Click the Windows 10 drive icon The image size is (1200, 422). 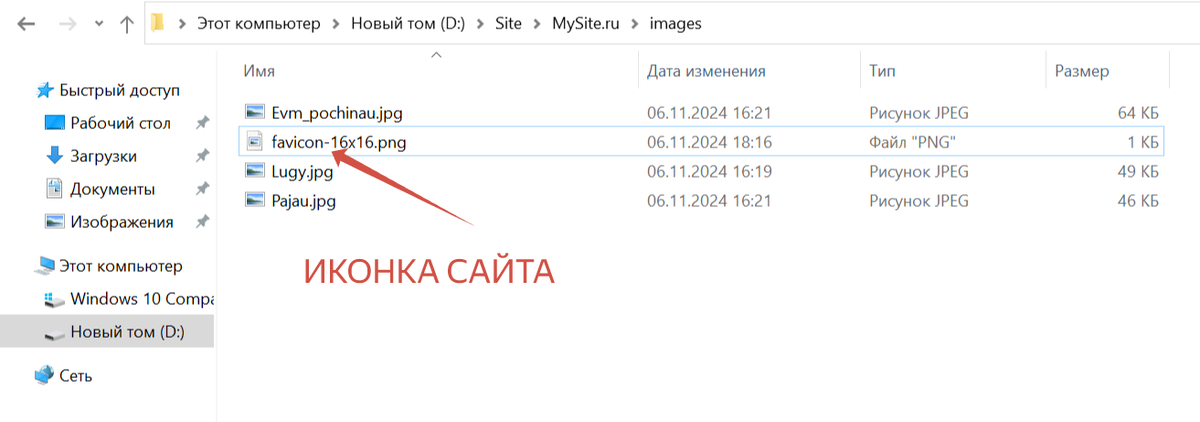click(55, 299)
